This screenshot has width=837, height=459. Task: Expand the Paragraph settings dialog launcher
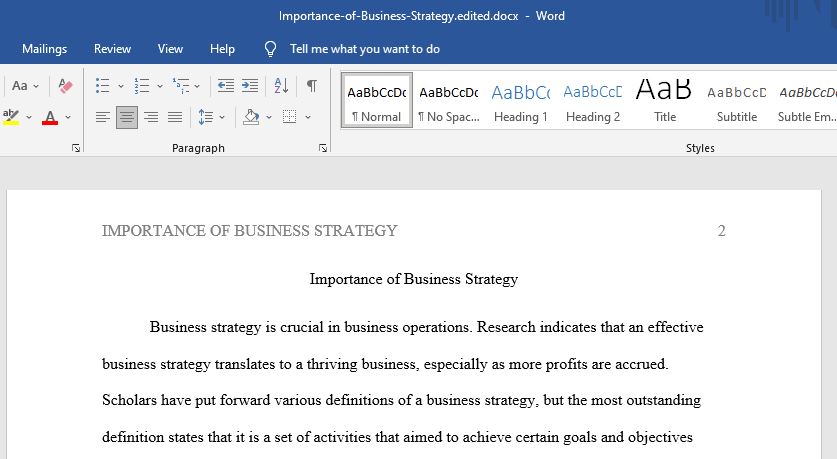tap(323, 148)
